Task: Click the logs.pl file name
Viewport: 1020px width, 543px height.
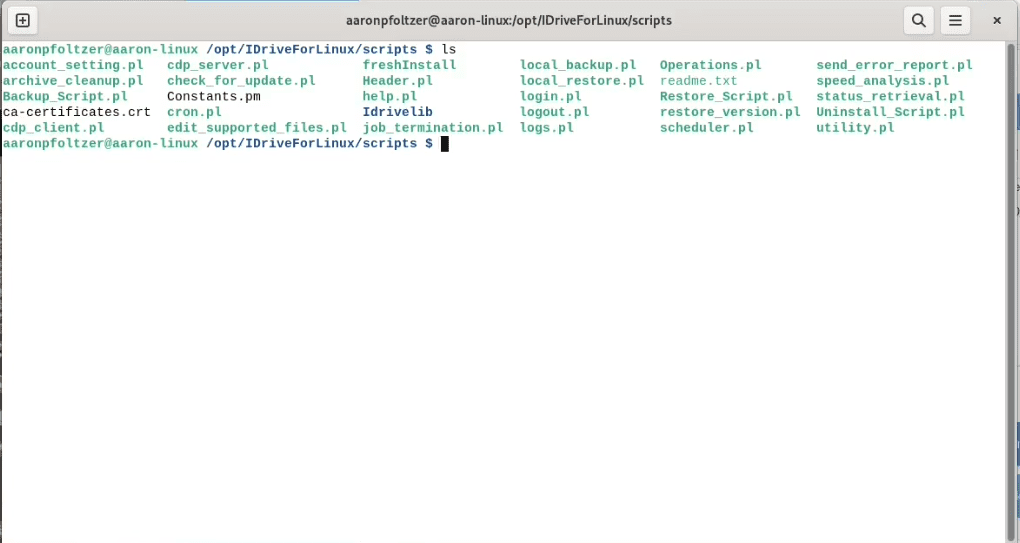Action: [x=547, y=127]
